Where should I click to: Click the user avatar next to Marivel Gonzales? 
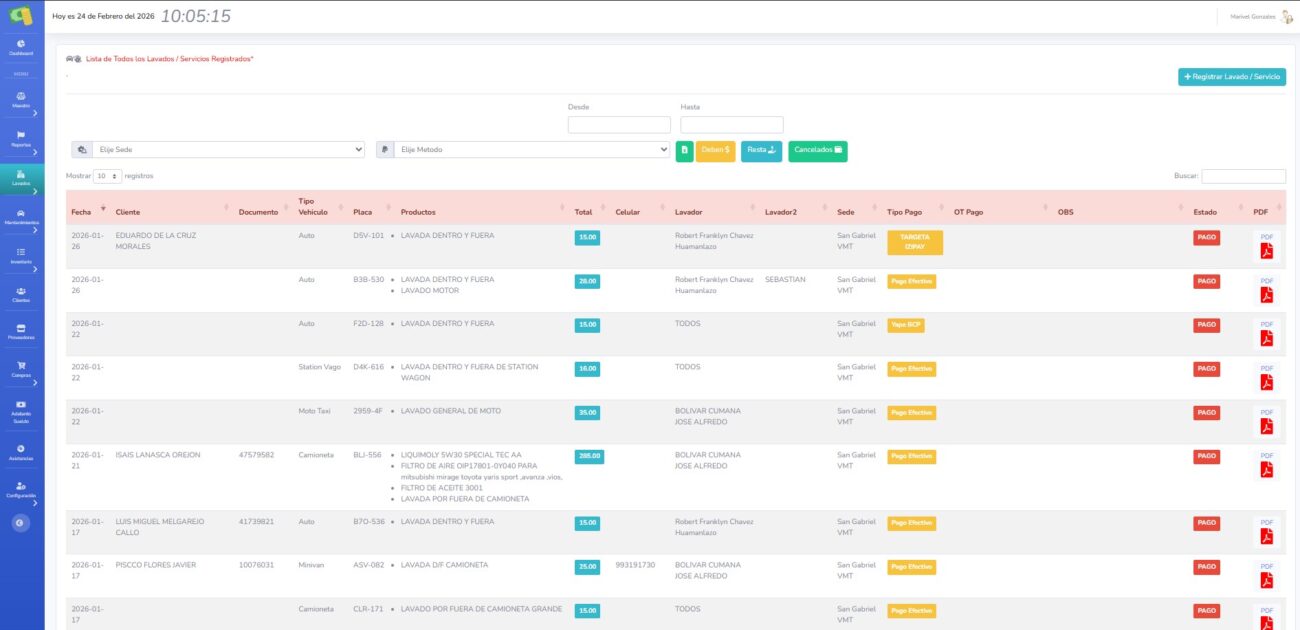coord(1286,16)
